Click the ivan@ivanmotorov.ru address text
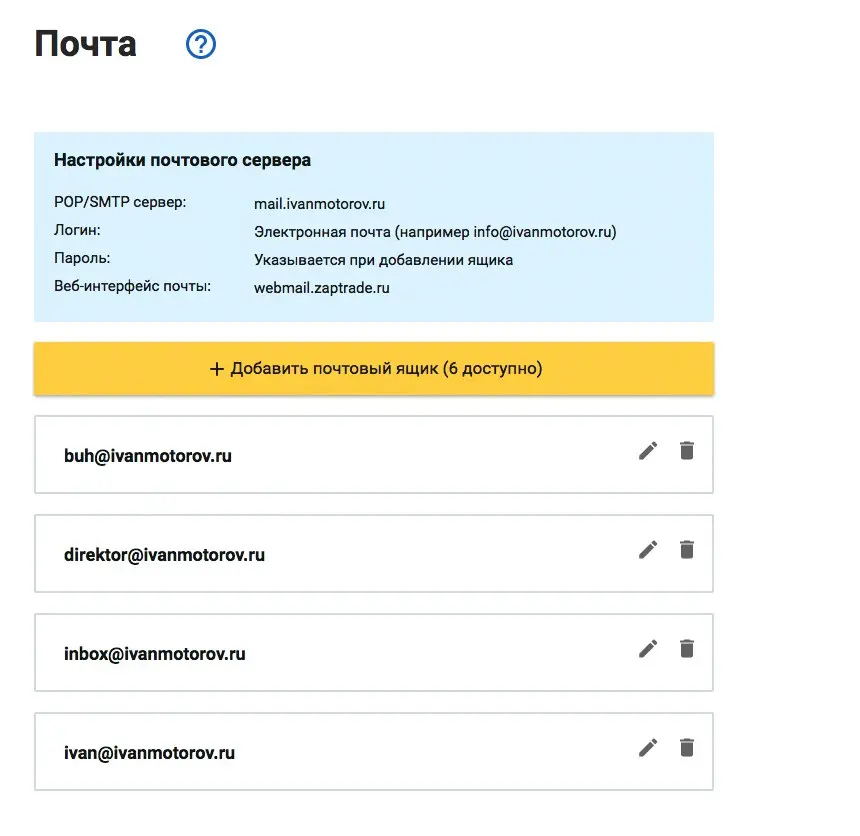This screenshot has width=860, height=836. pyautogui.click(x=149, y=753)
